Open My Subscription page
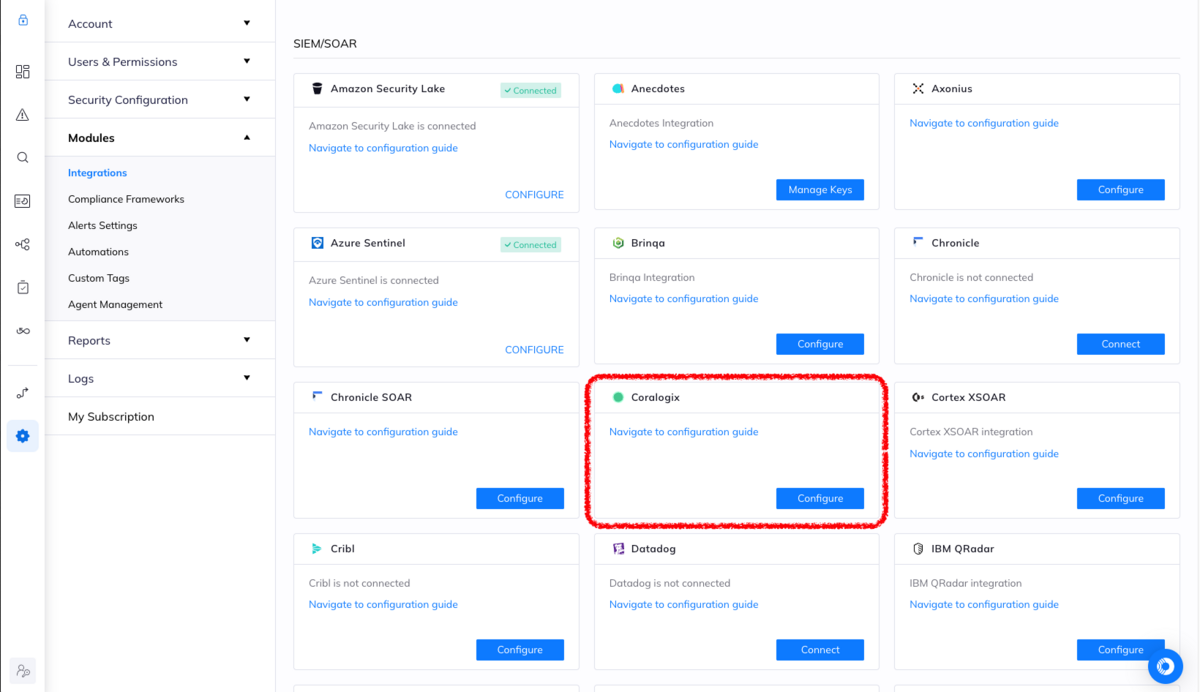 tap(111, 416)
